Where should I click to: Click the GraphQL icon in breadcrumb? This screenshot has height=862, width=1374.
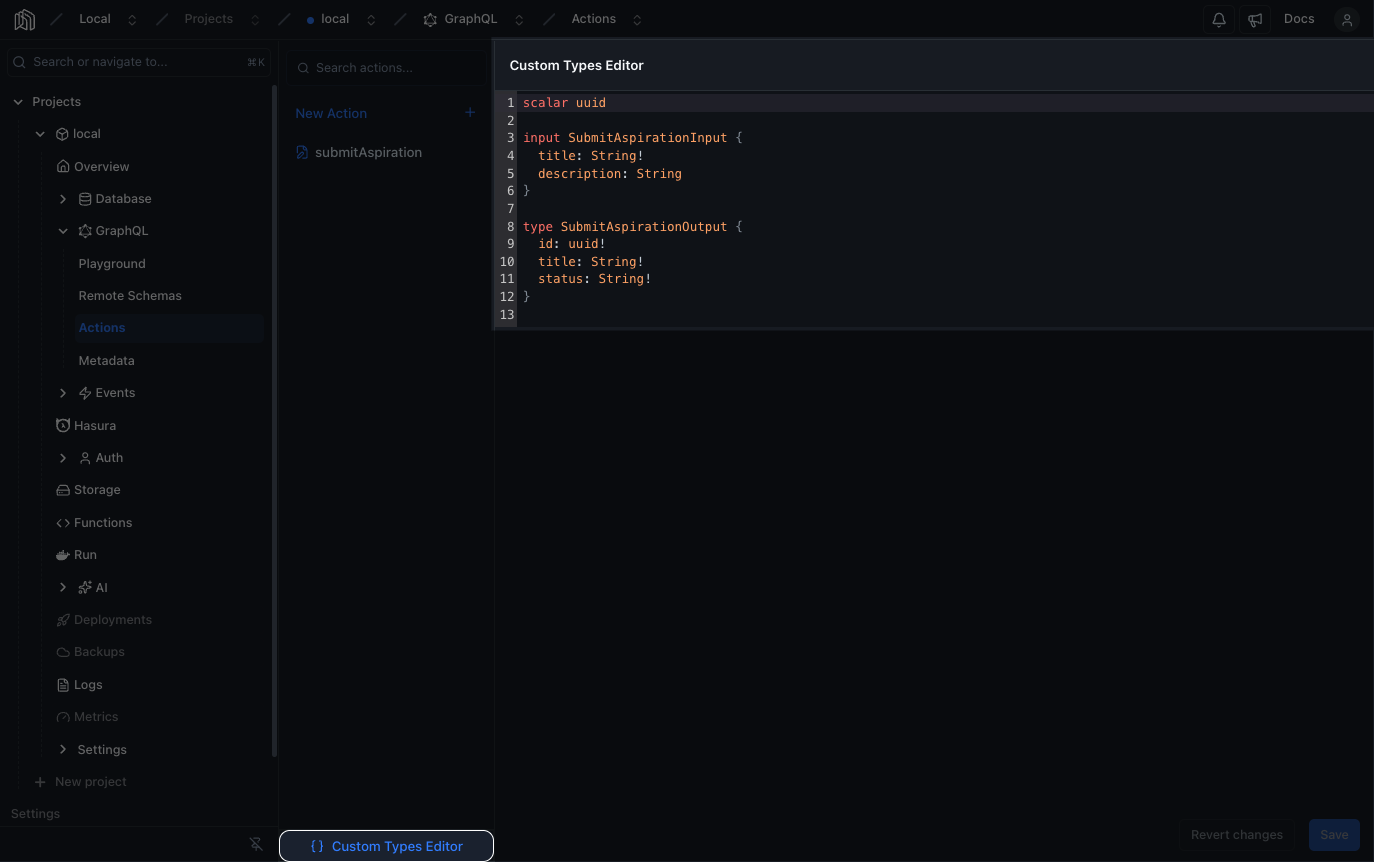430,19
